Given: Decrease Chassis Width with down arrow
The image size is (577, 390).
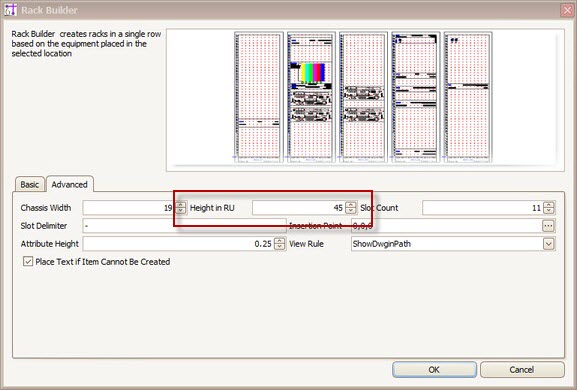Looking at the screenshot, I should tap(180, 211).
